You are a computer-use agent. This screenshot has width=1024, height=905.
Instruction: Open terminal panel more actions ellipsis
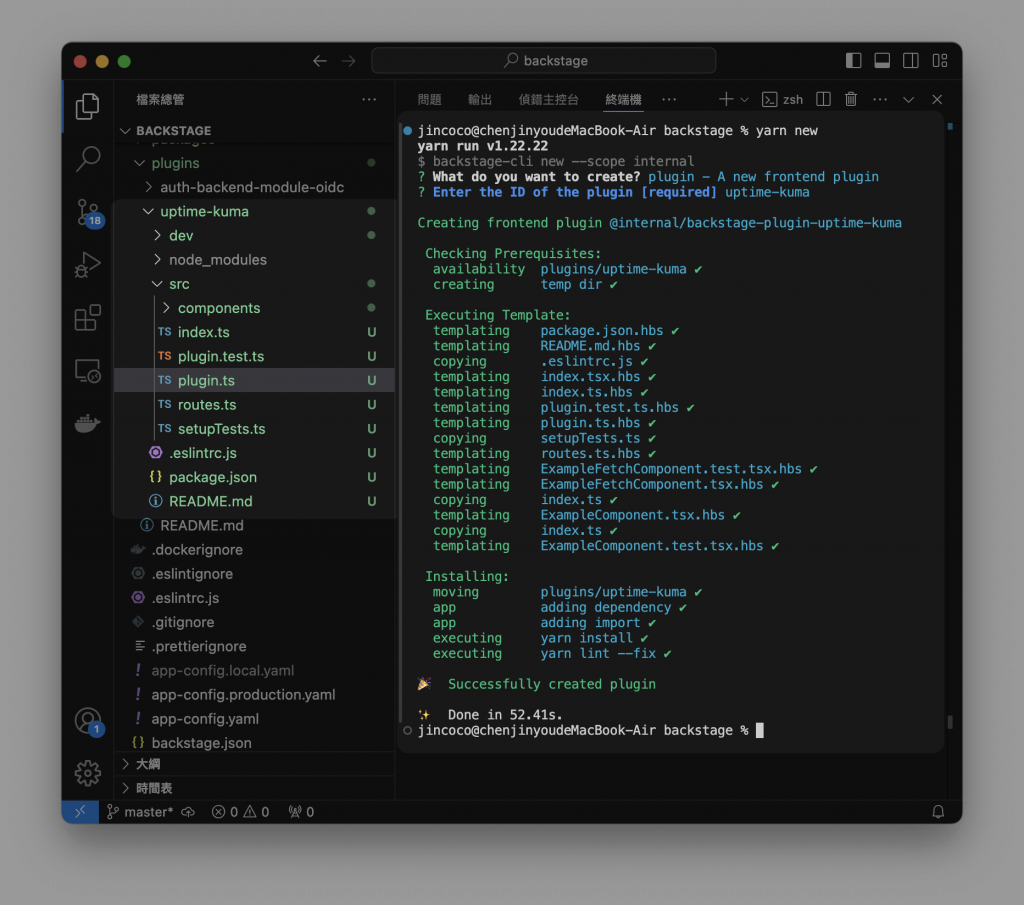click(880, 99)
